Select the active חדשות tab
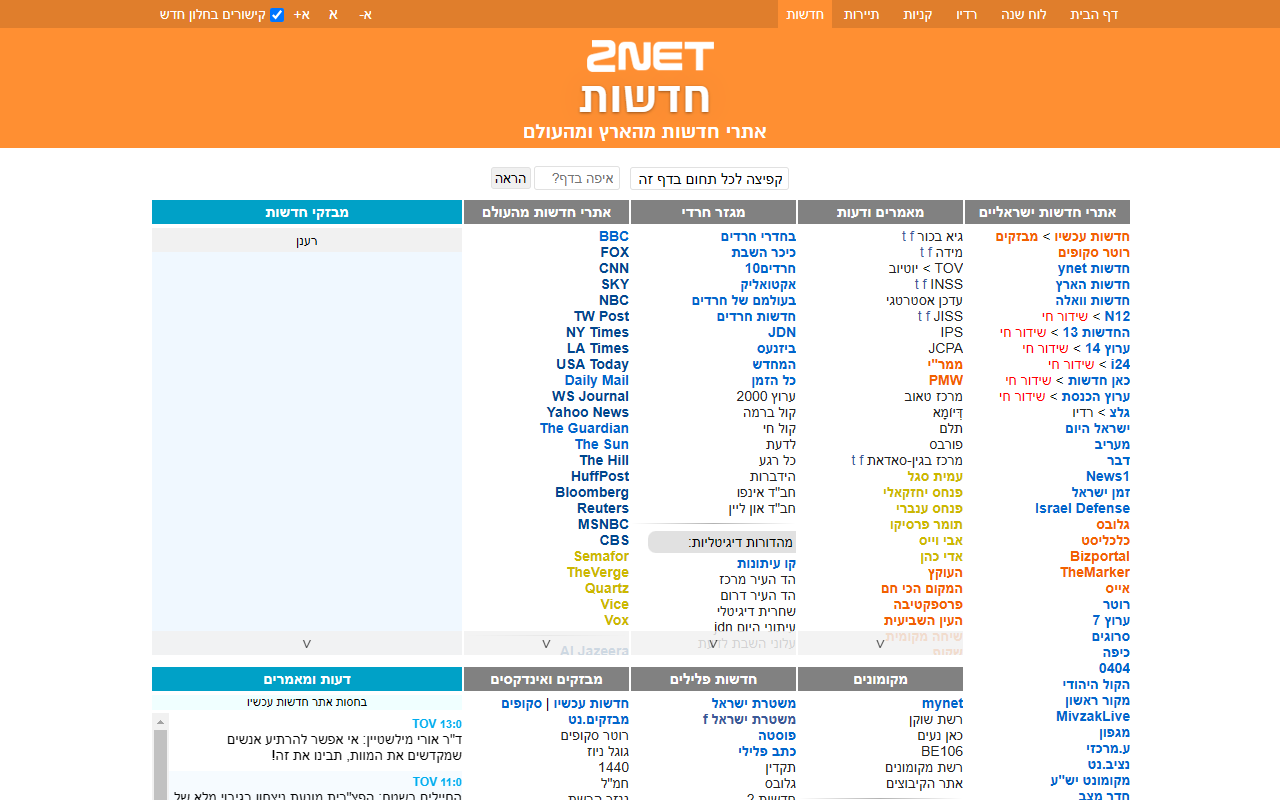The height and width of the screenshot is (800, 1280). tap(805, 15)
